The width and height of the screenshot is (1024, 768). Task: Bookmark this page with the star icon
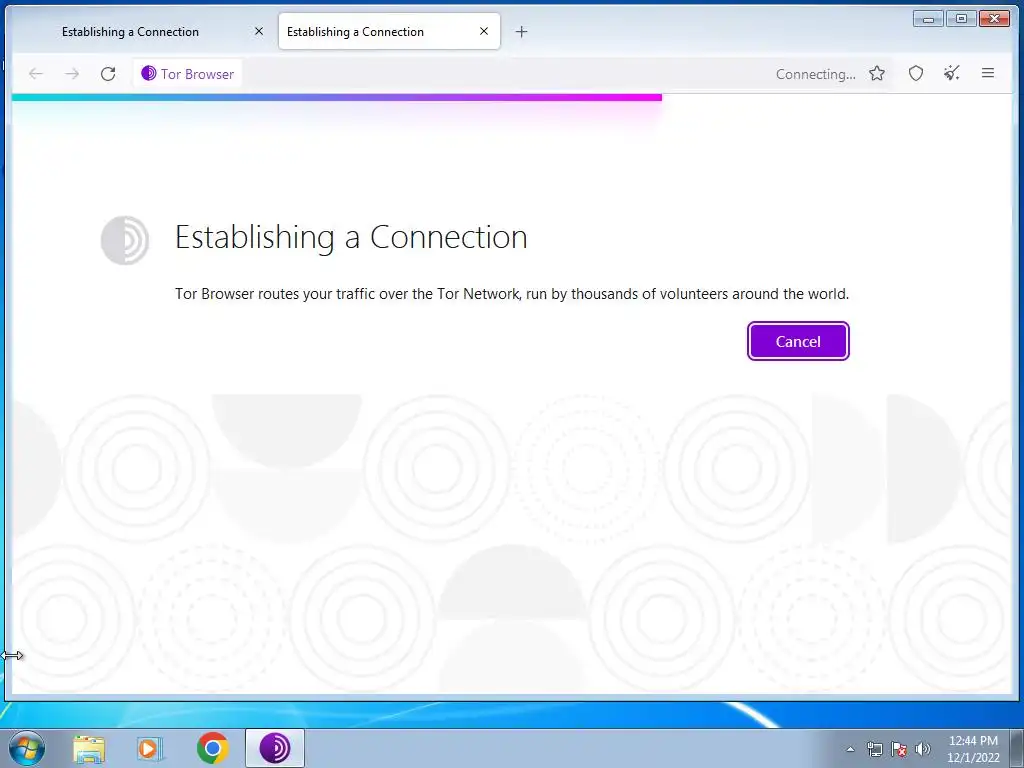pos(877,73)
